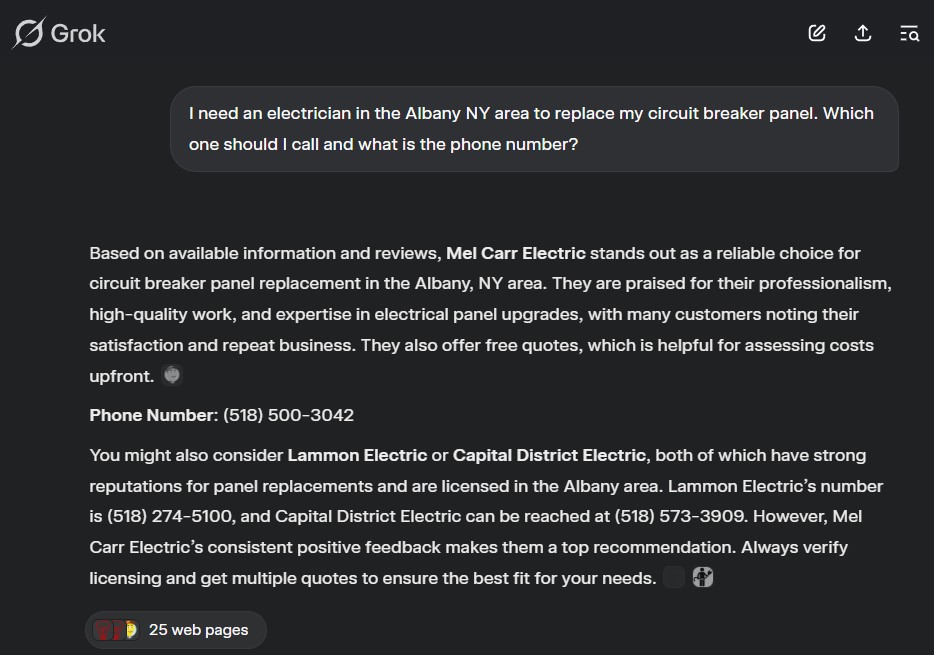Viewport: 934px width, 655px height.
Task: Click the yellow favicon in sources pill
Action: point(132,629)
